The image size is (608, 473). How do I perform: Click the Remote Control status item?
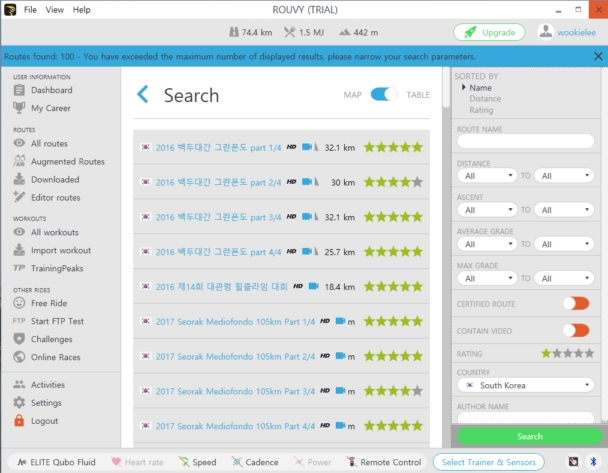384,462
